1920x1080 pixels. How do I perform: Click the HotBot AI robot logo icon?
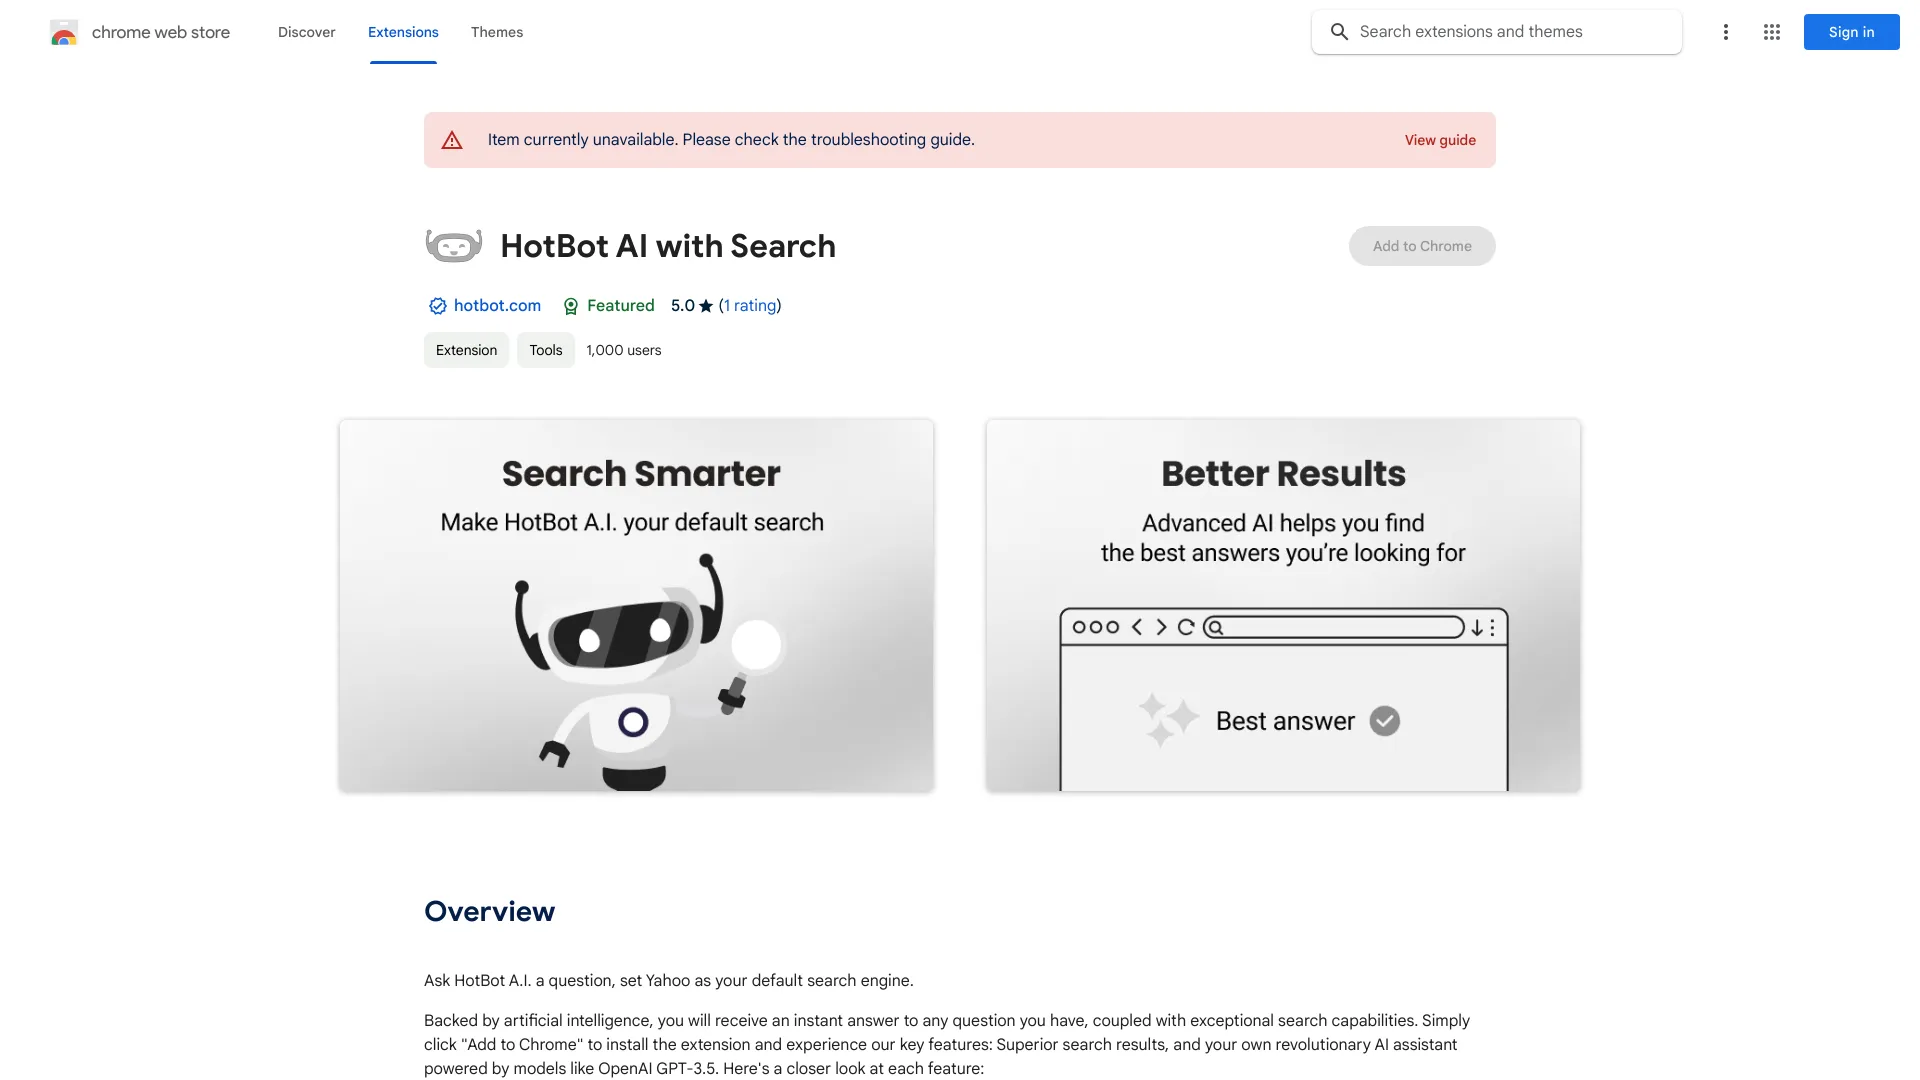click(x=452, y=244)
